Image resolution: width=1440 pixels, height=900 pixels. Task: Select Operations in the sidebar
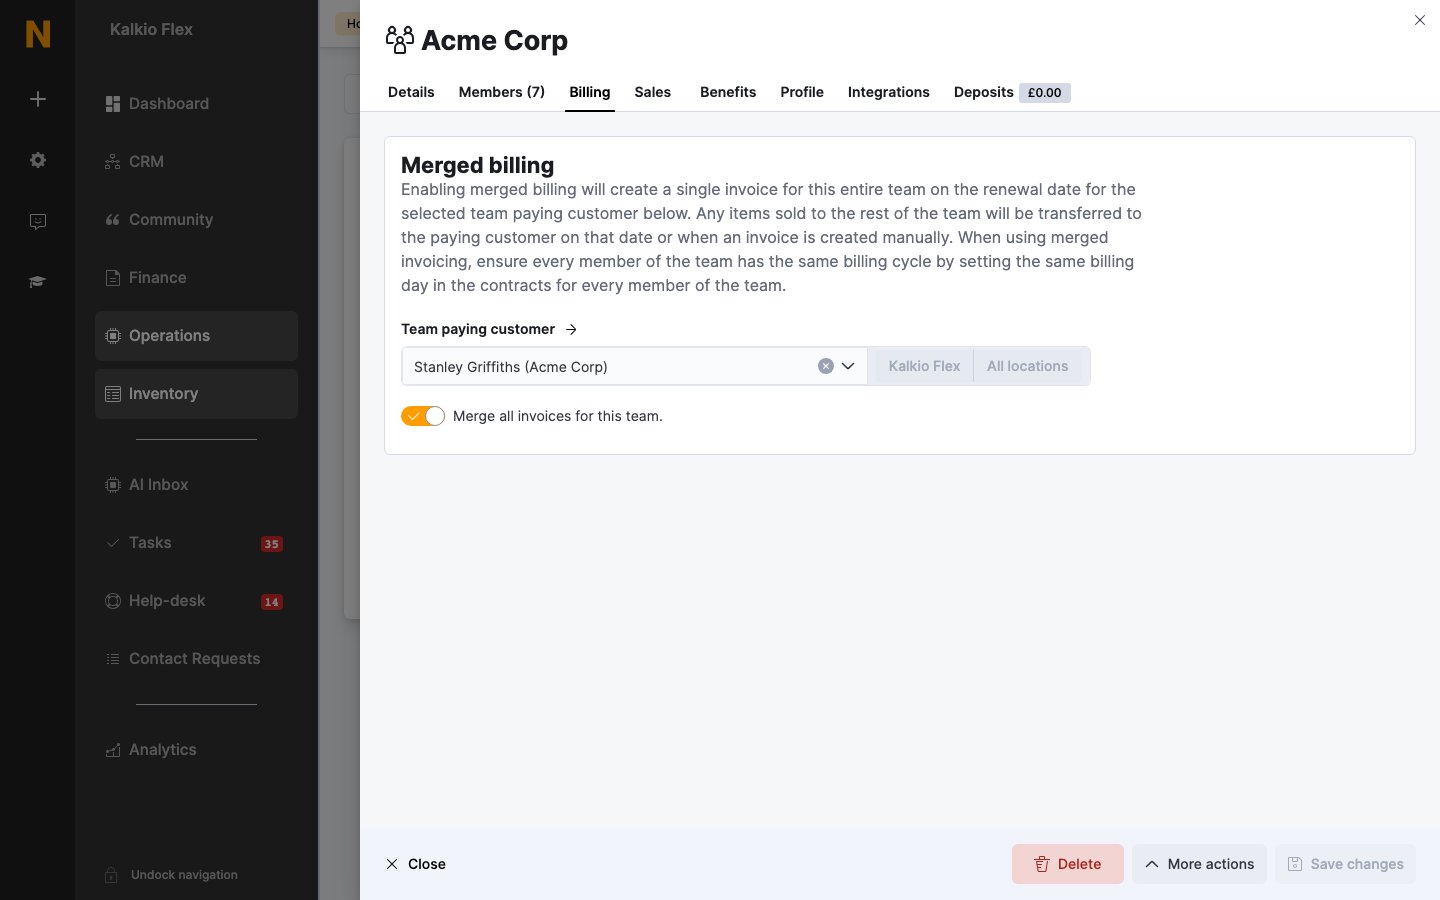coord(196,336)
